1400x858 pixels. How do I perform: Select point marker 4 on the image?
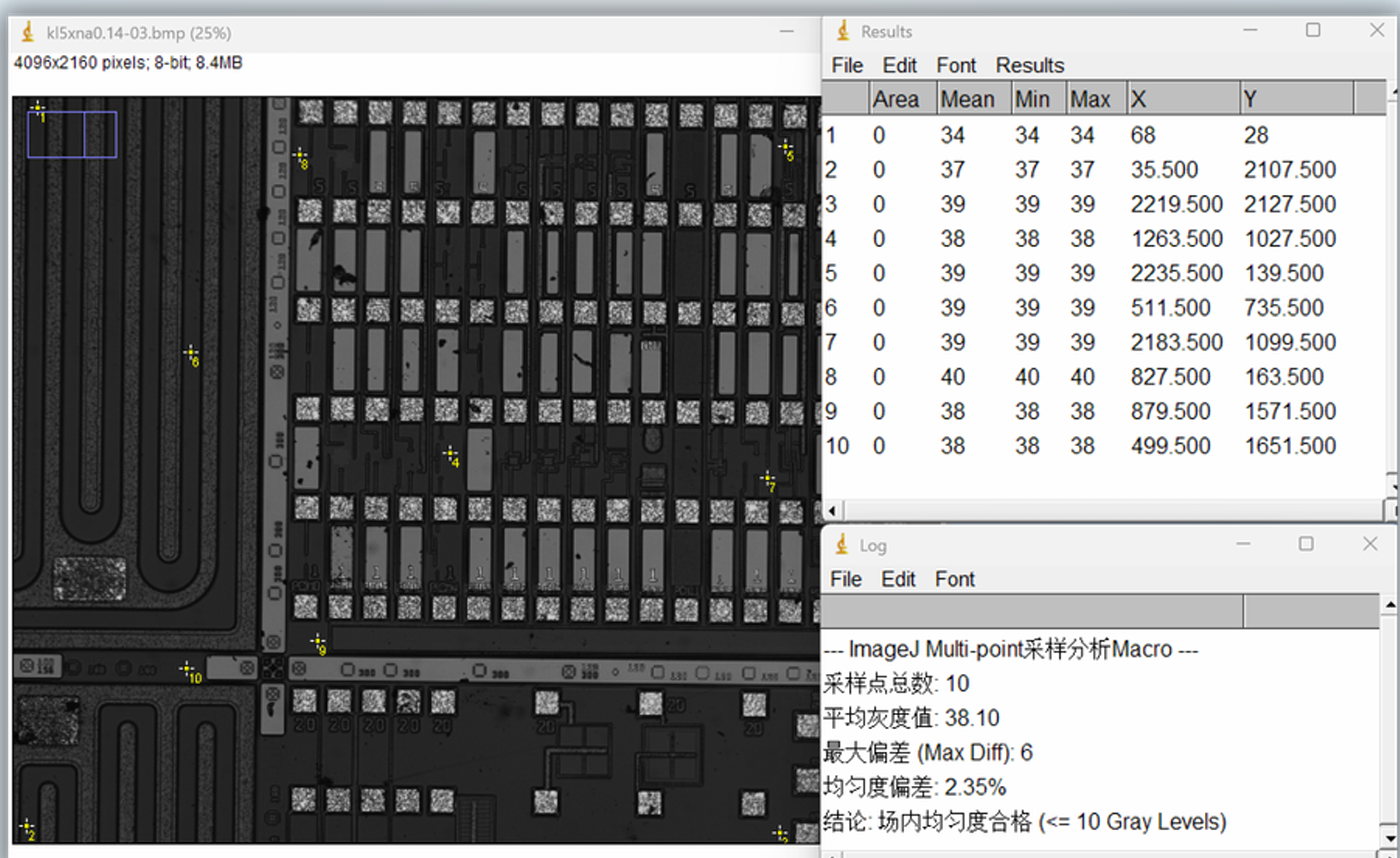[x=449, y=454]
